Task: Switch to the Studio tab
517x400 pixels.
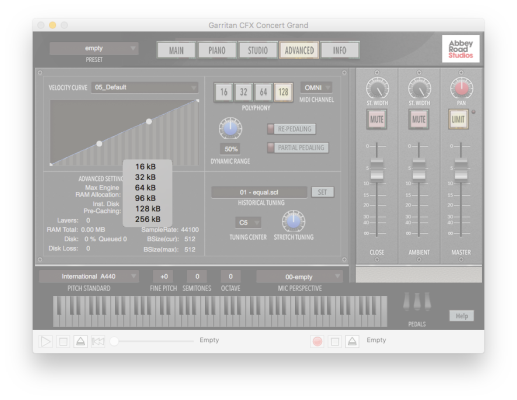Action: pos(258,50)
